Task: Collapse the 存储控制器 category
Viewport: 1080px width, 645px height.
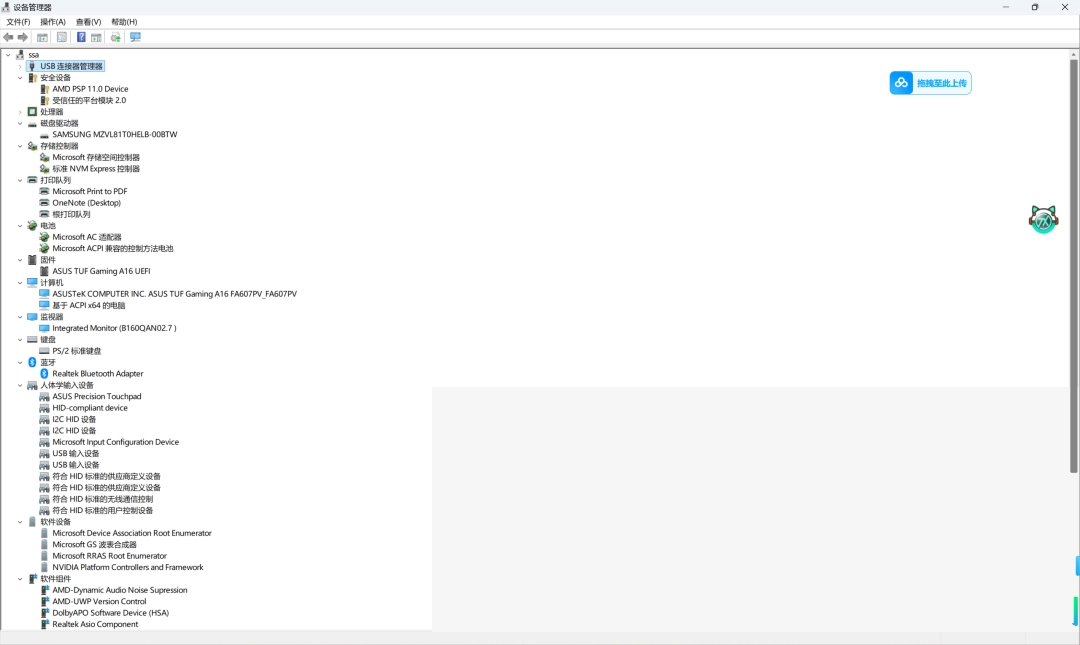Action: (x=20, y=146)
